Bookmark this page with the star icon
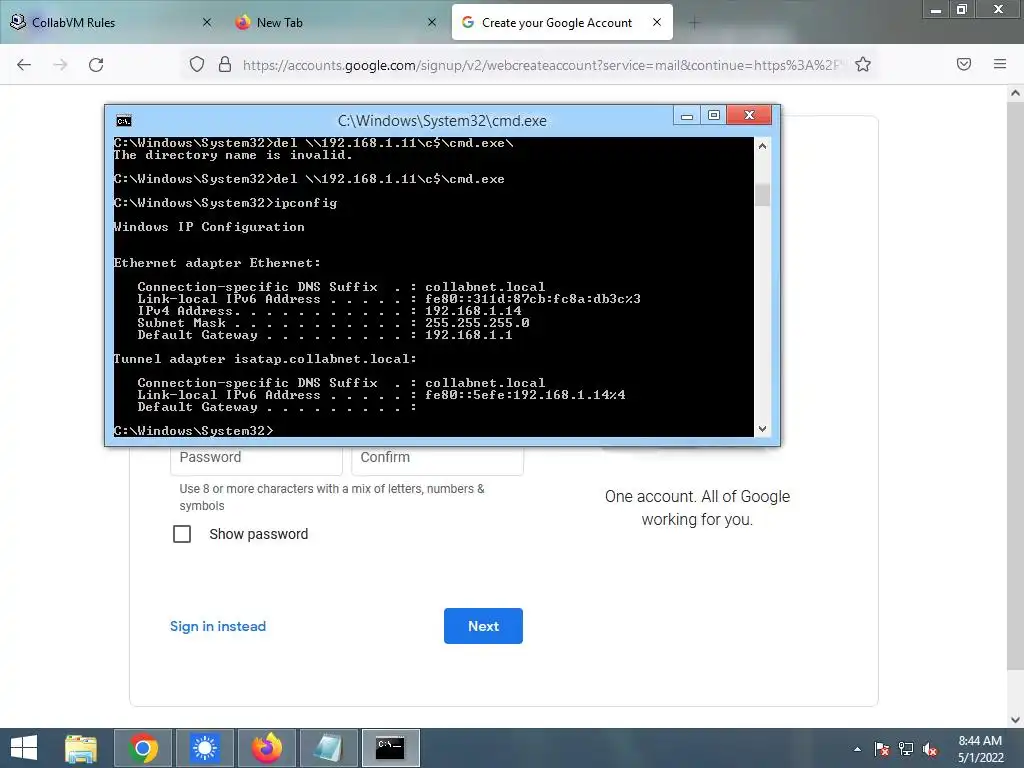Viewport: 1024px width, 768px height. click(863, 65)
